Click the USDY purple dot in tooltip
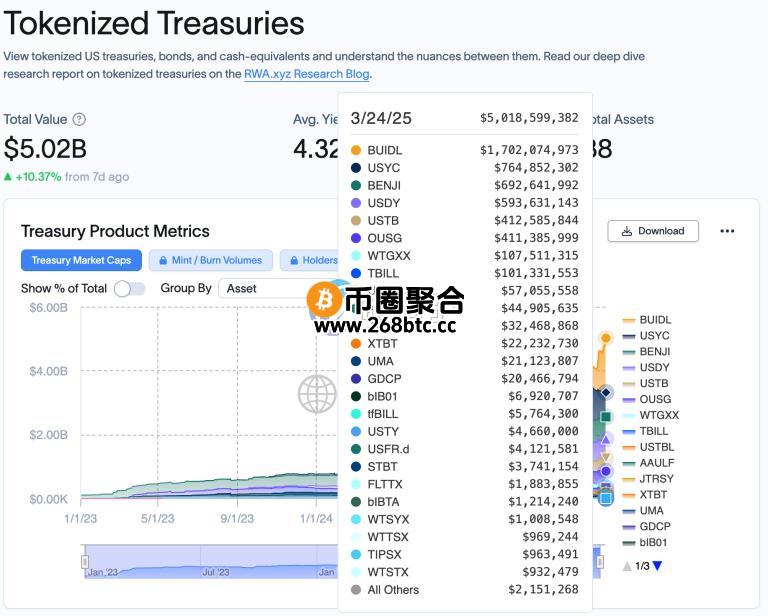This screenshot has height=616, width=768. [356, 203]
